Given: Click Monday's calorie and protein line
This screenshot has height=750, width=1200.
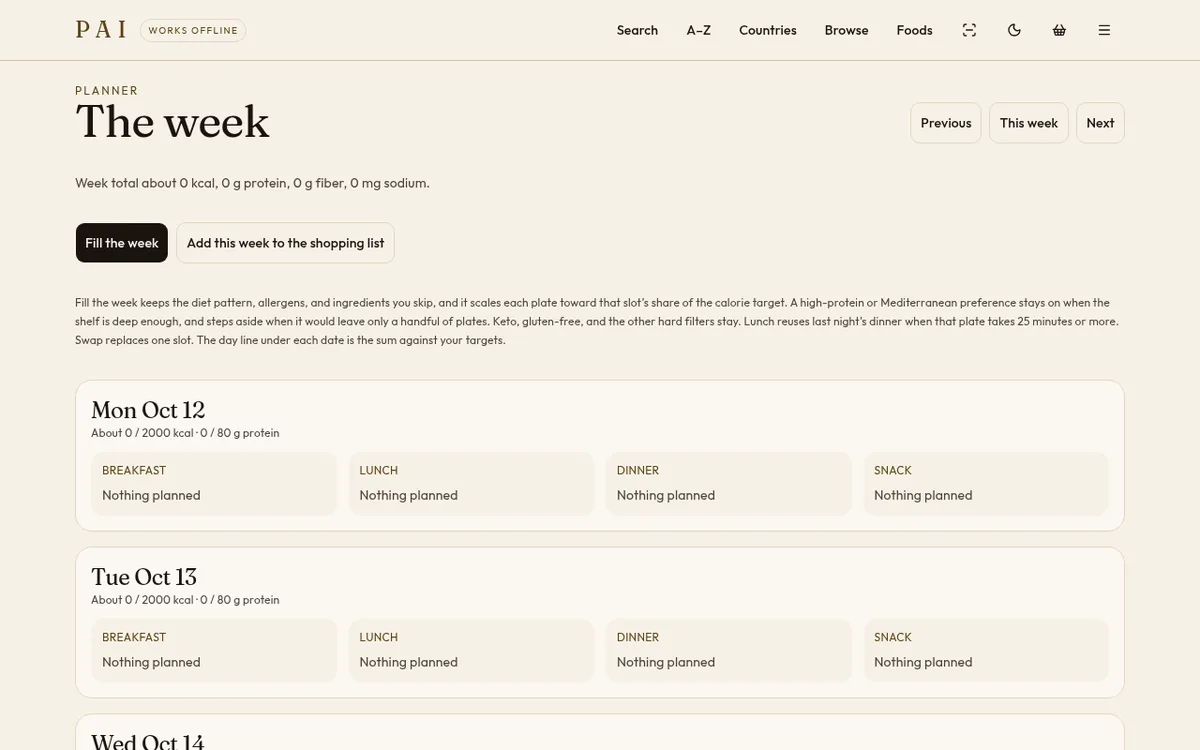Looking at the screenshot, I should coord(185,433).
